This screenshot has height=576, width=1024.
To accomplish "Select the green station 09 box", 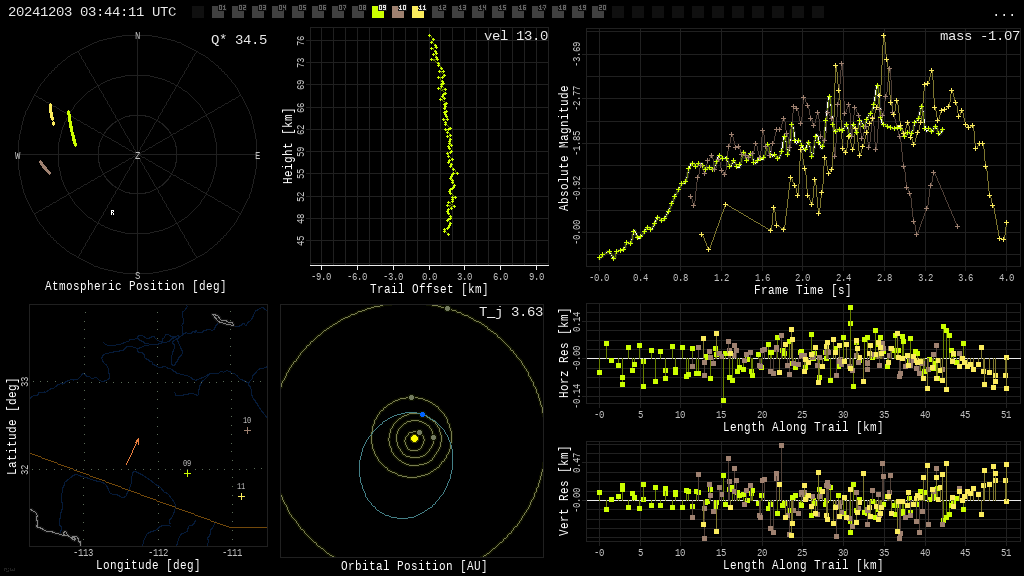I will (x=378, y=12).
